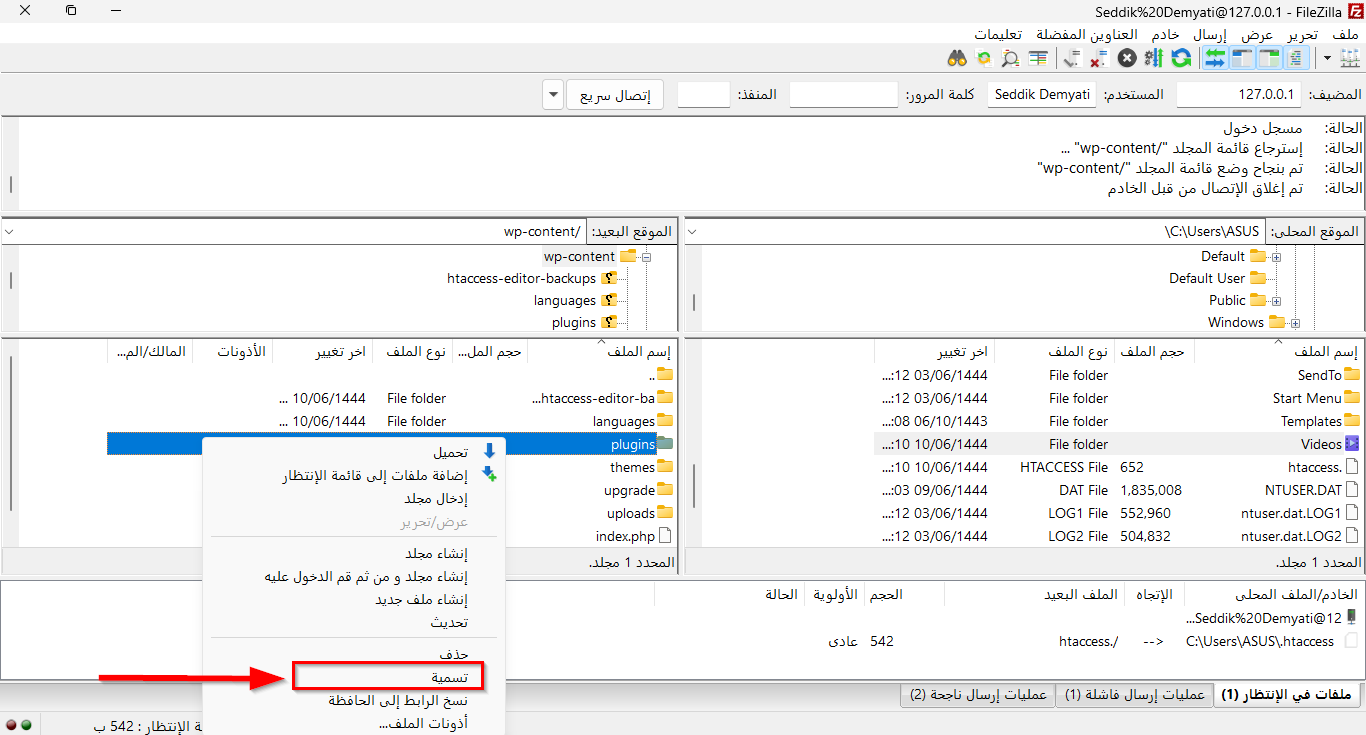This screenshot has width=1366, height=735.
Task: Expand the Windows folder tree node
Action: pos(1295,323)
